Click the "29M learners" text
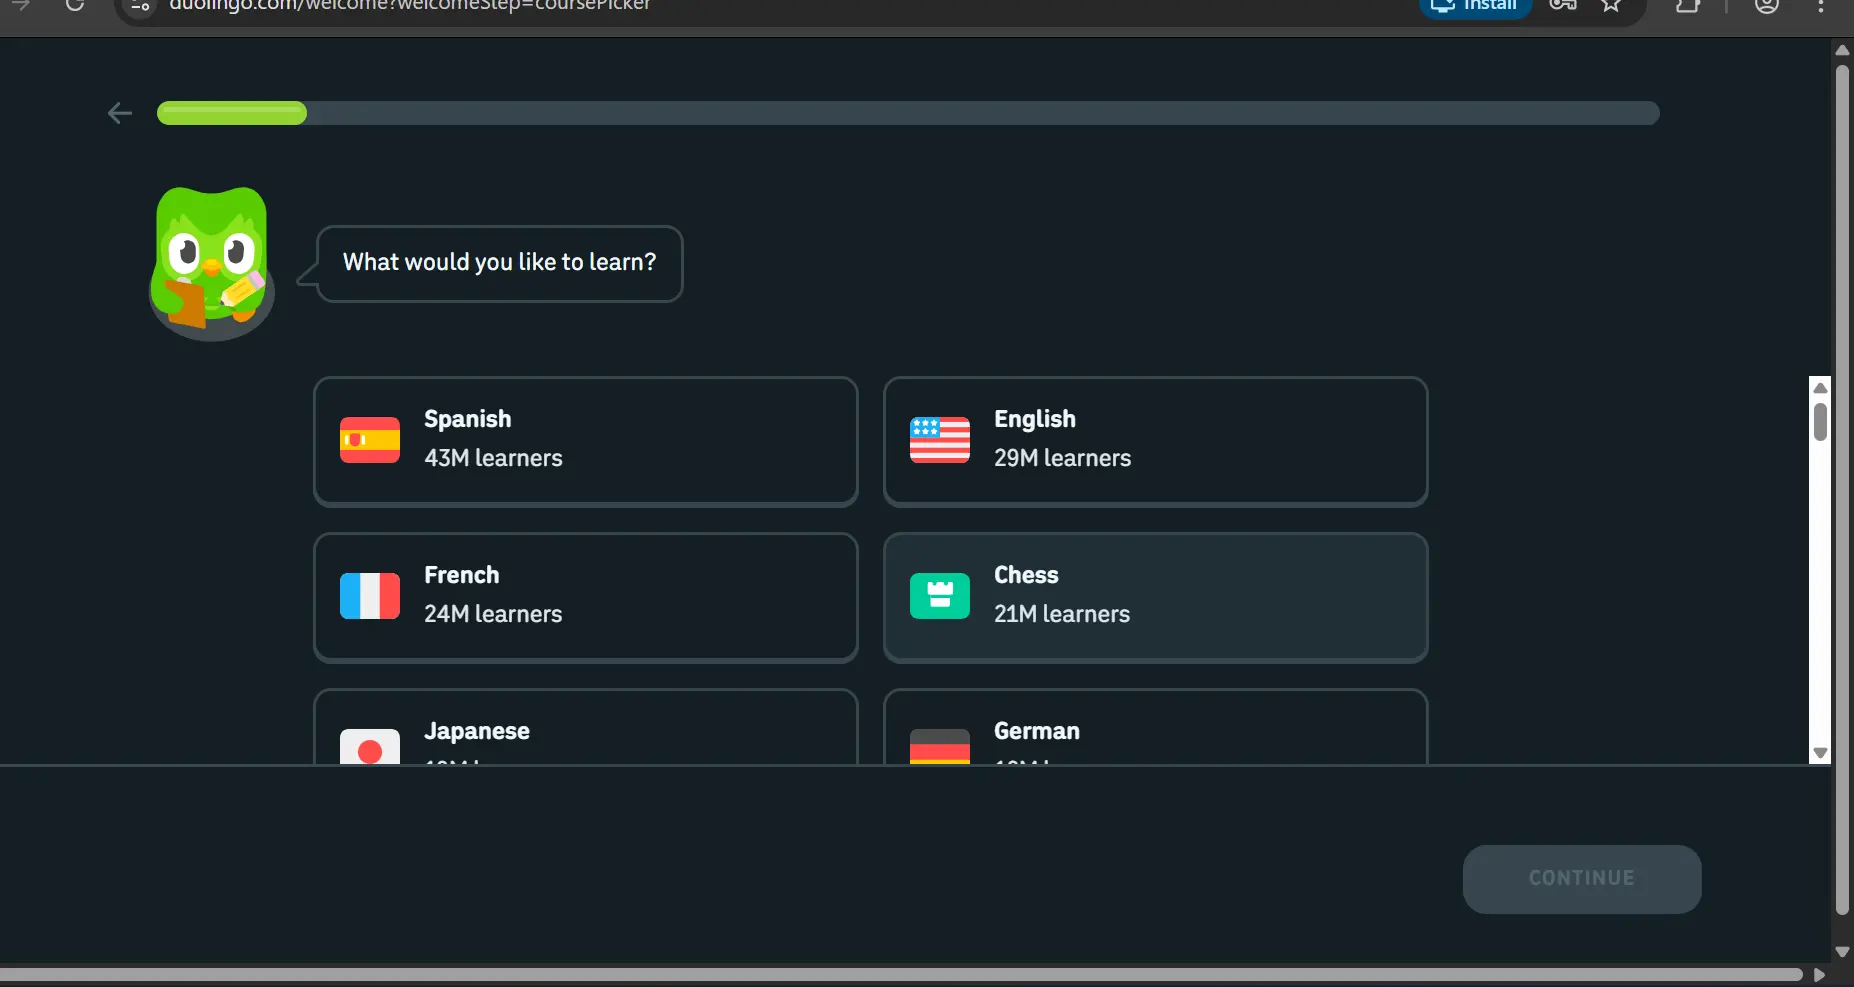Viewport: 1854px width, 987px height. (1063, 458)
